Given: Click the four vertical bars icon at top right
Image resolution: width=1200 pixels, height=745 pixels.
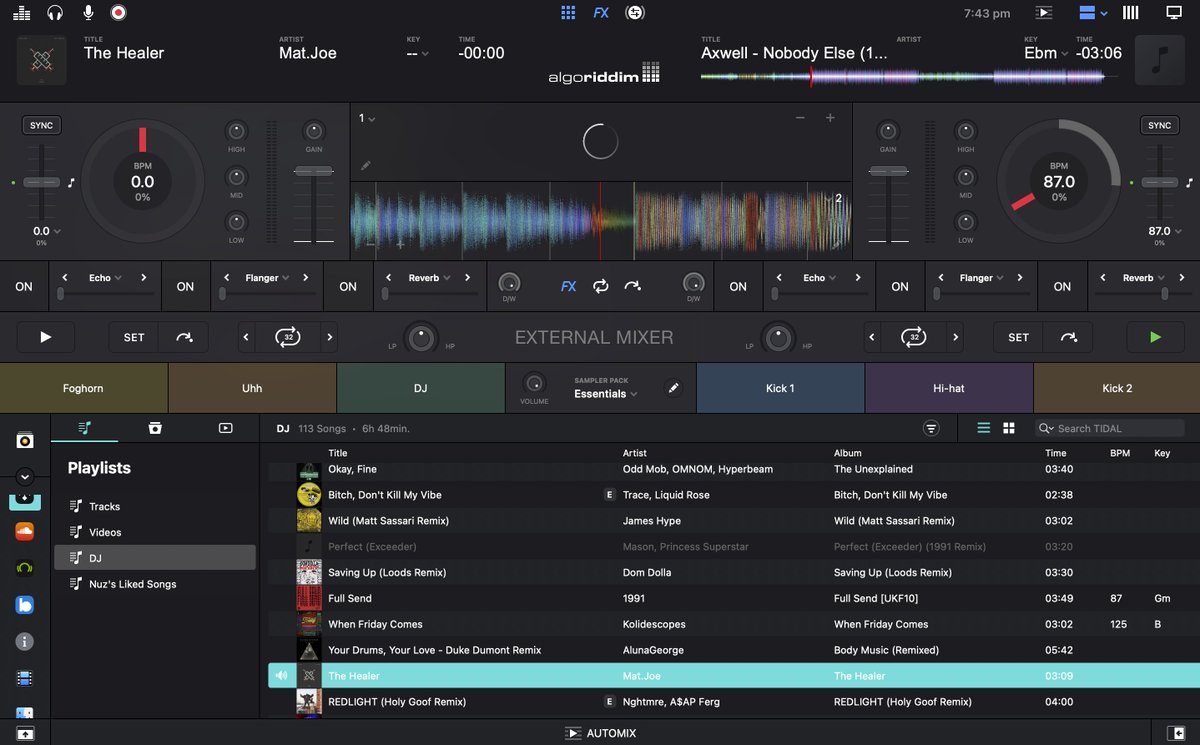Looking at the screenshot, I should click(1131, 13).
